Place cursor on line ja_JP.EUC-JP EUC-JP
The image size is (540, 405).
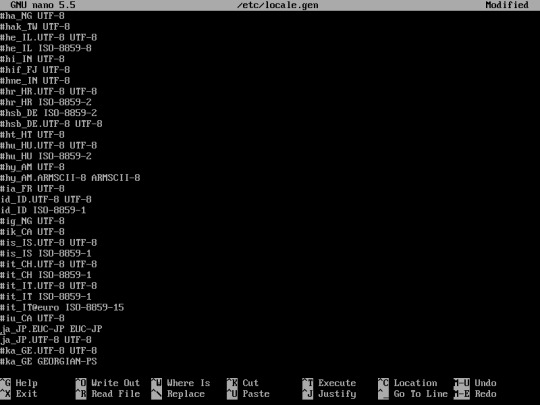[51, 329]
